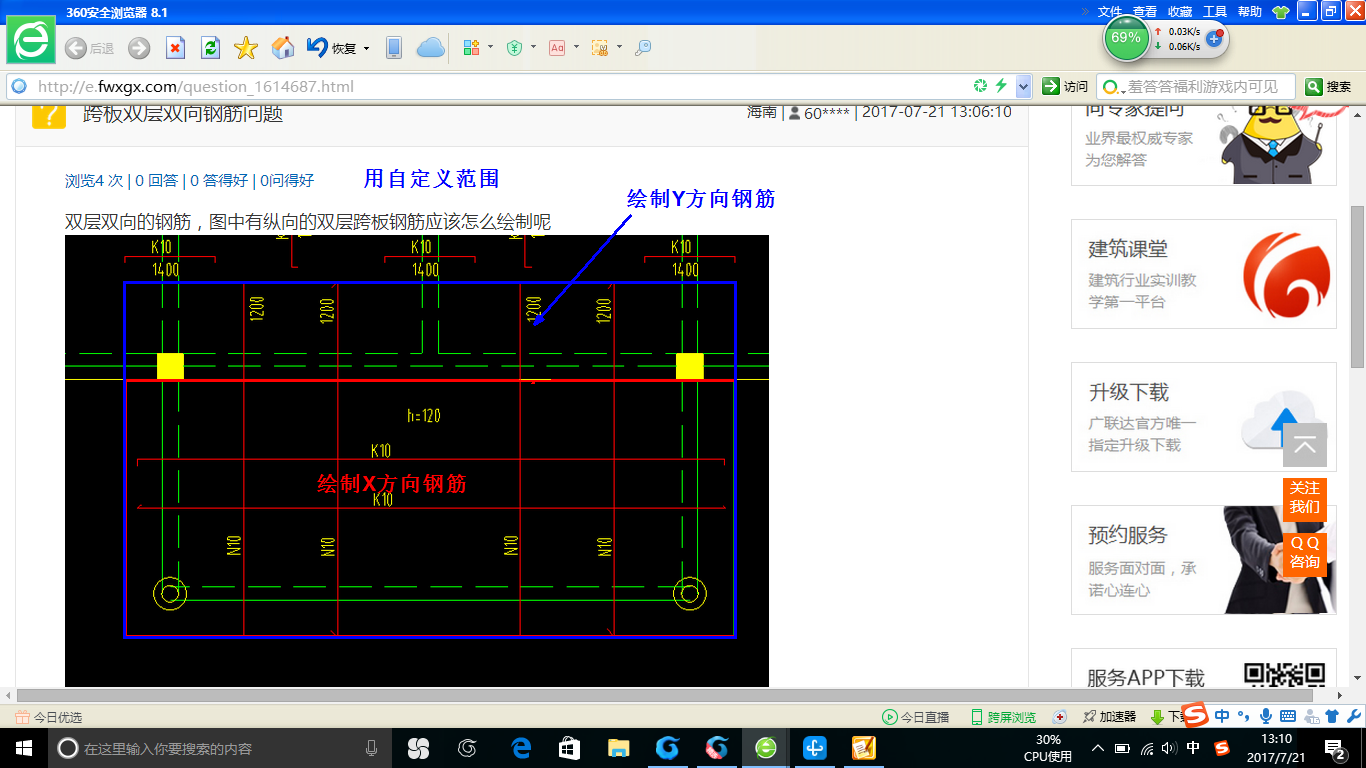Refresh the page with the green arrows icon
1366x768 pixels.
tap(210, 48)
